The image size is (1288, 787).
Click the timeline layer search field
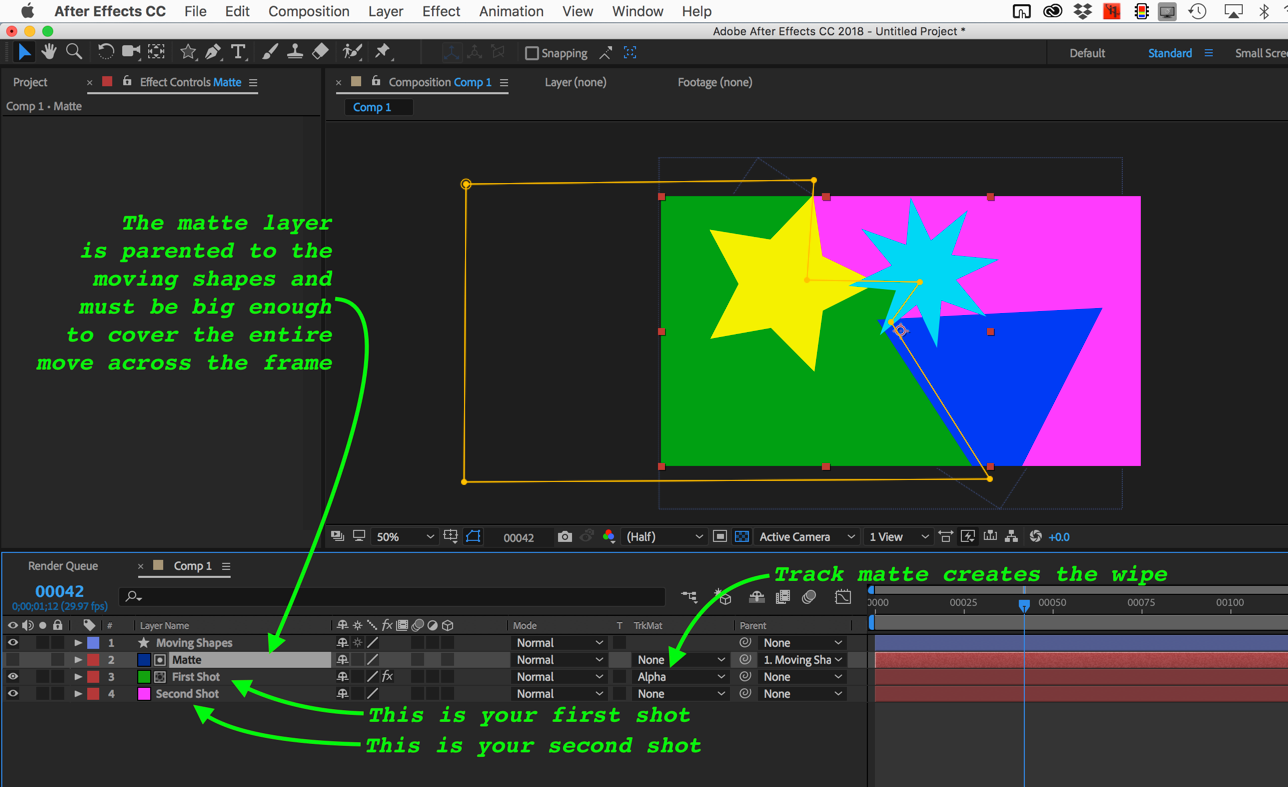(x=392, y=597)
